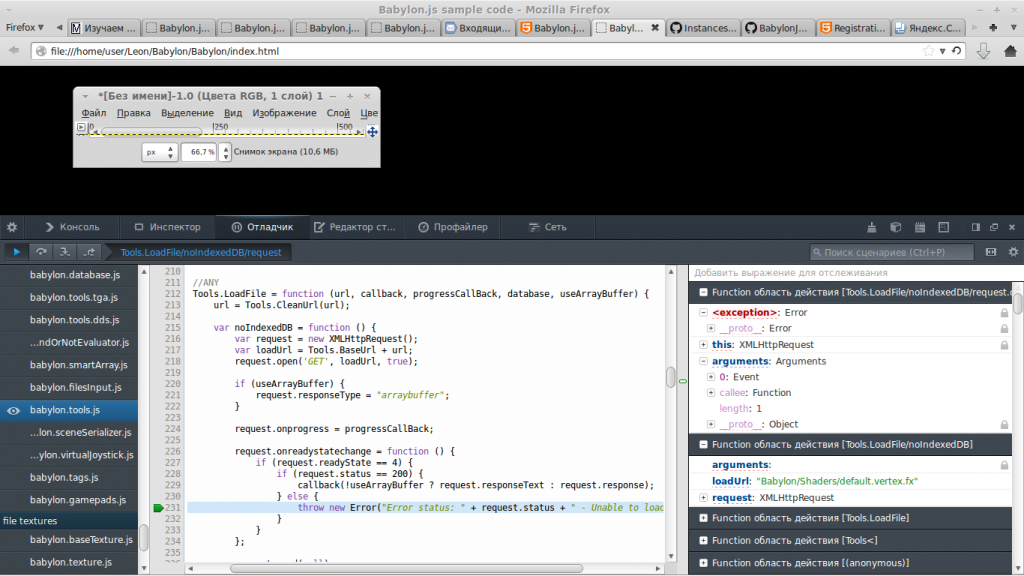Select babylon.texture.js source file
Viewport: 1024px width, 576px height.
point(71,562)
